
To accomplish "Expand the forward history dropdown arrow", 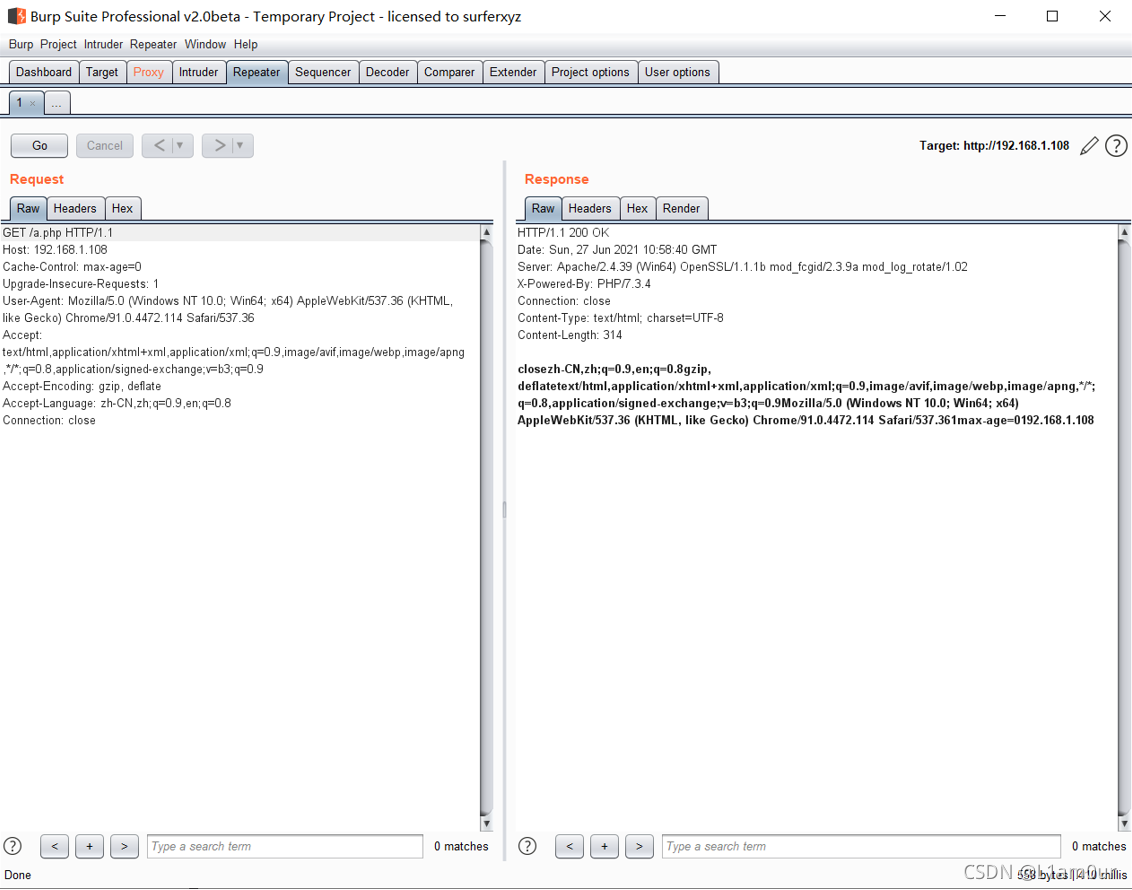I will tap(240, 146).
